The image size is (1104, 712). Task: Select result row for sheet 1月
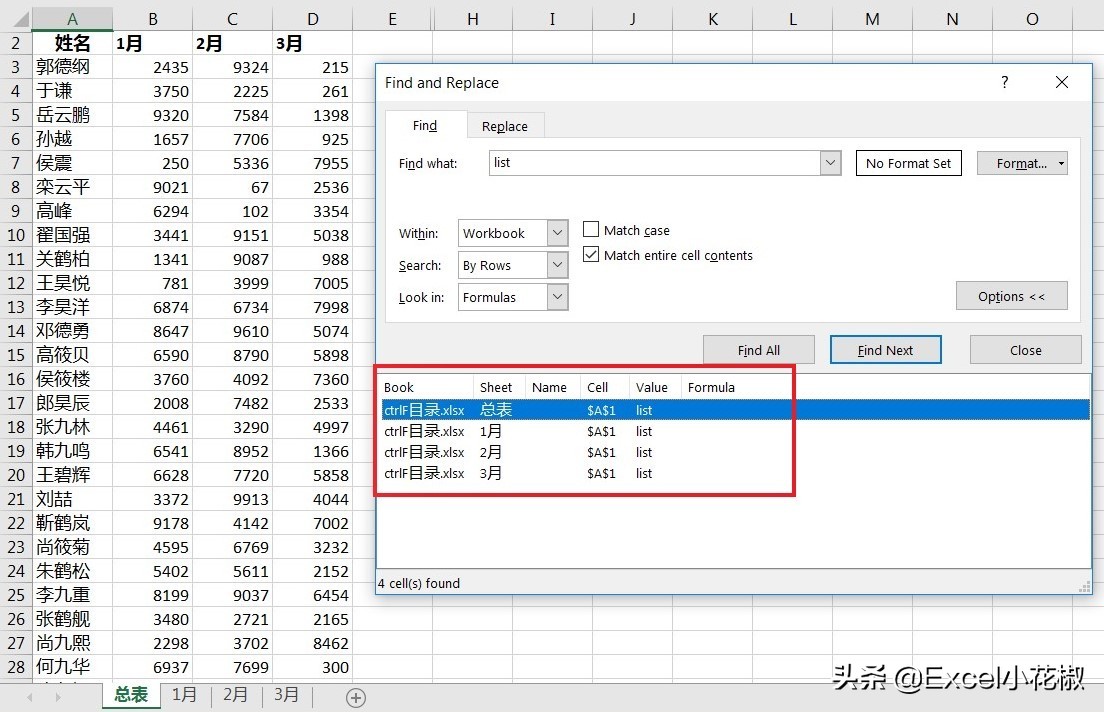pos(736,431)
